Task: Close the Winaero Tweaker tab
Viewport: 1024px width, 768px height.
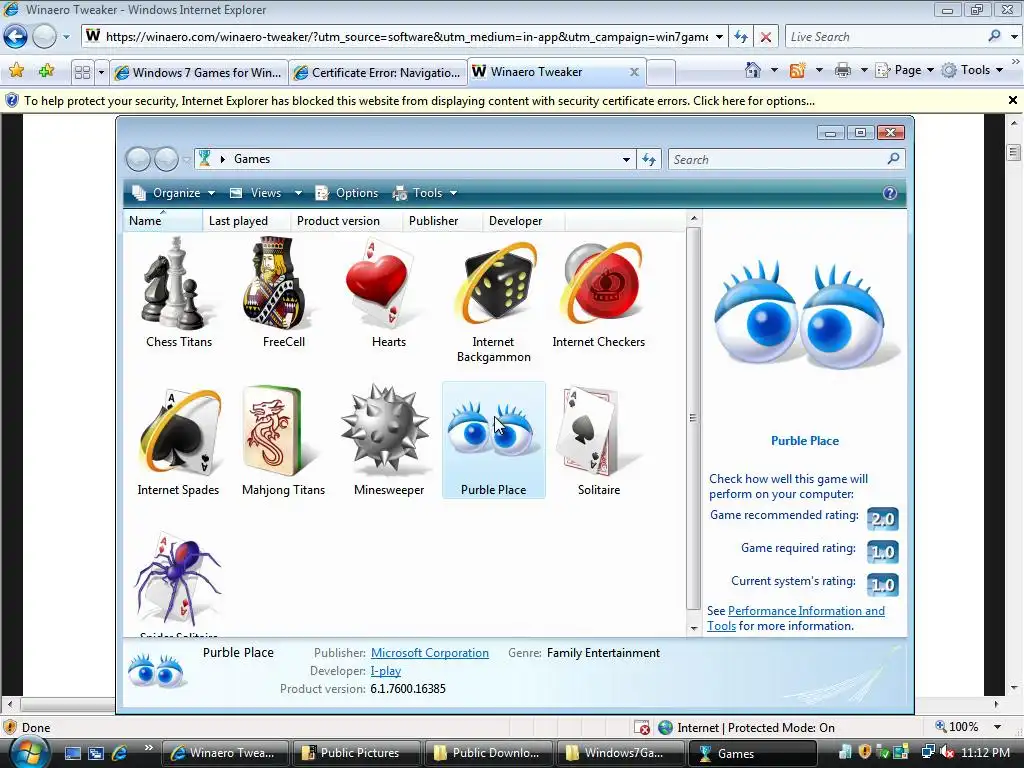Action: coord(634,72)
